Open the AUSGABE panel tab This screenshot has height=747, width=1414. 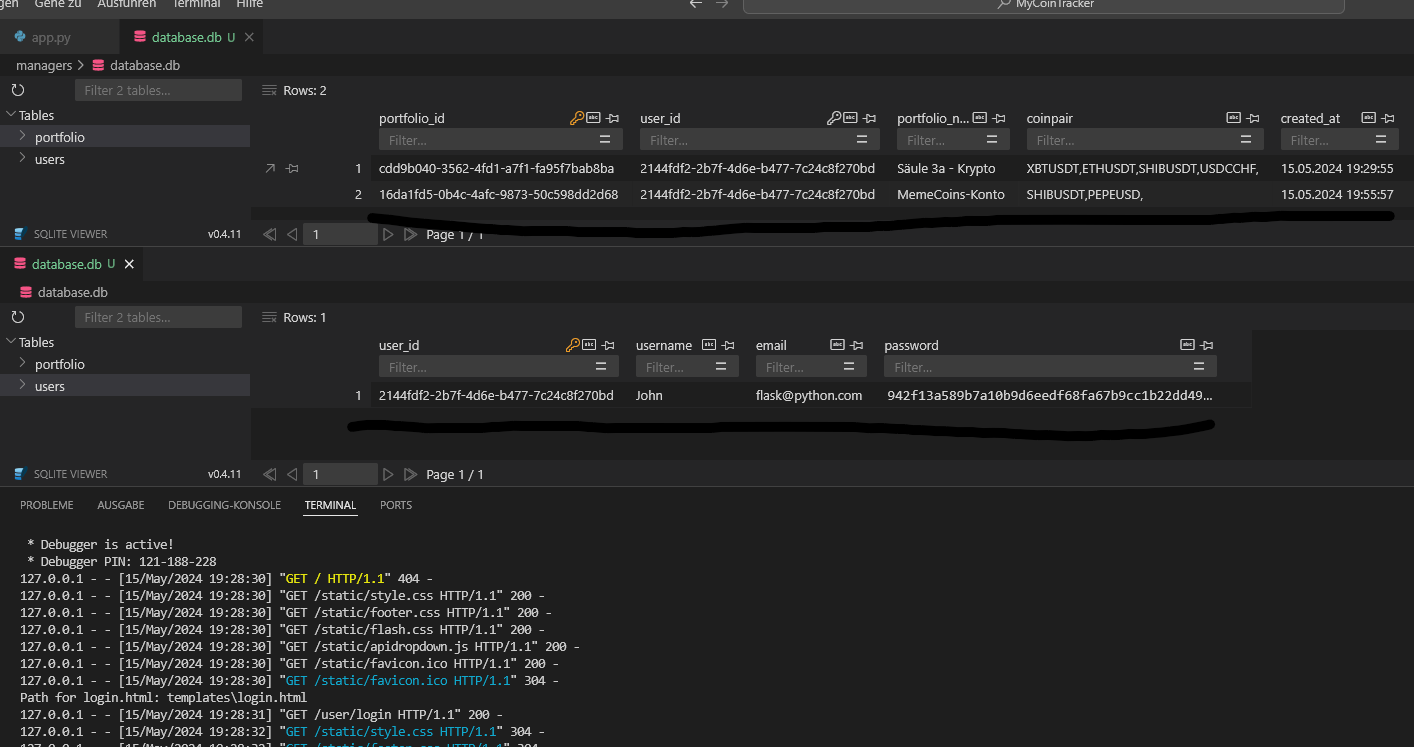(121, 505)
